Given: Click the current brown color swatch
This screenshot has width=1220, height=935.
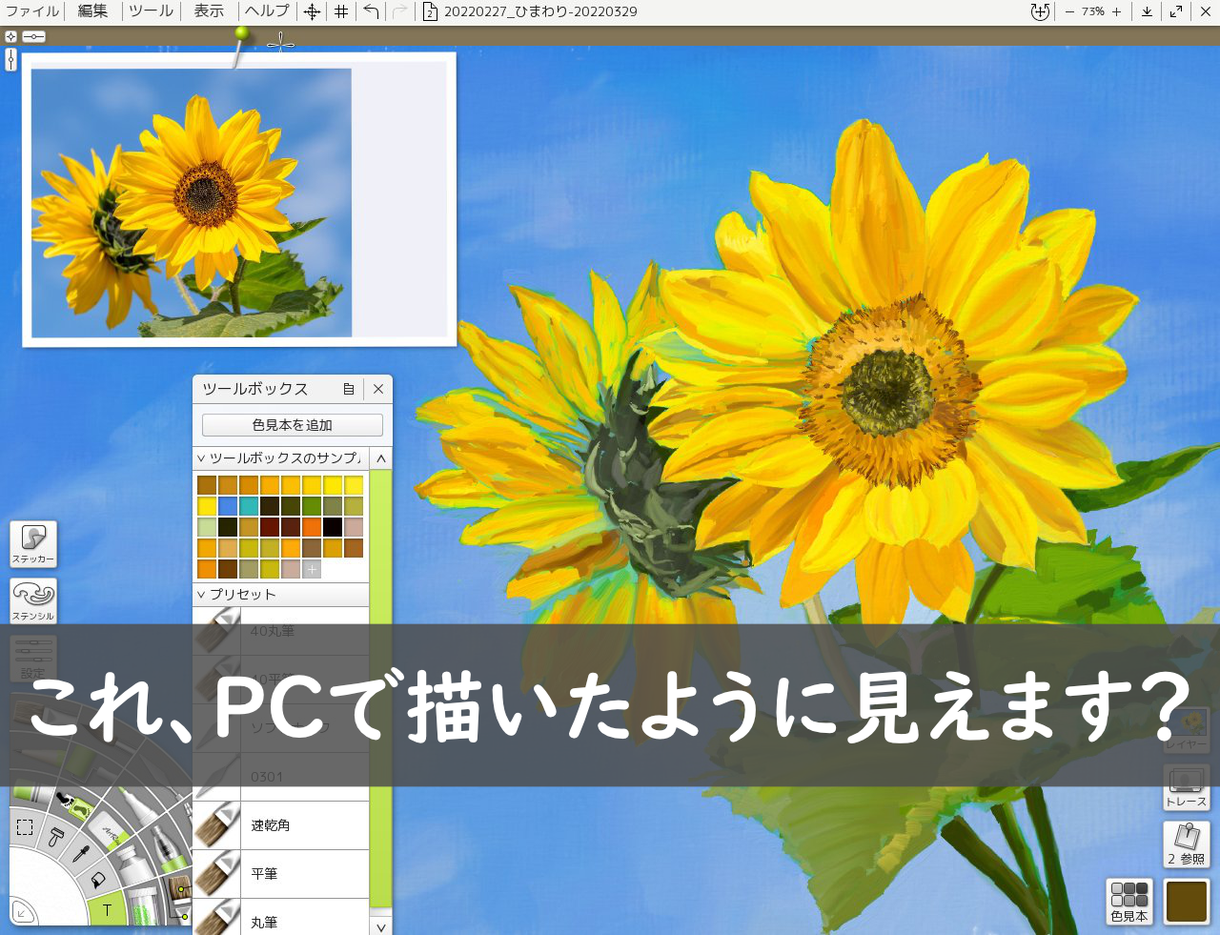Looking at the screenshot, I should click(x=1187, y=902).
